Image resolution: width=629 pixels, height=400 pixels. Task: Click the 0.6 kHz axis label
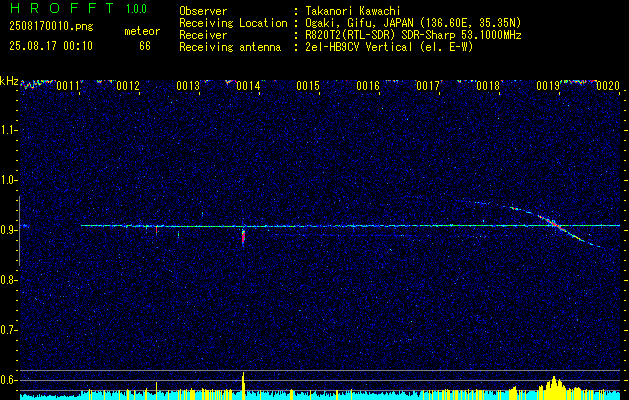[x=7, y=380]
